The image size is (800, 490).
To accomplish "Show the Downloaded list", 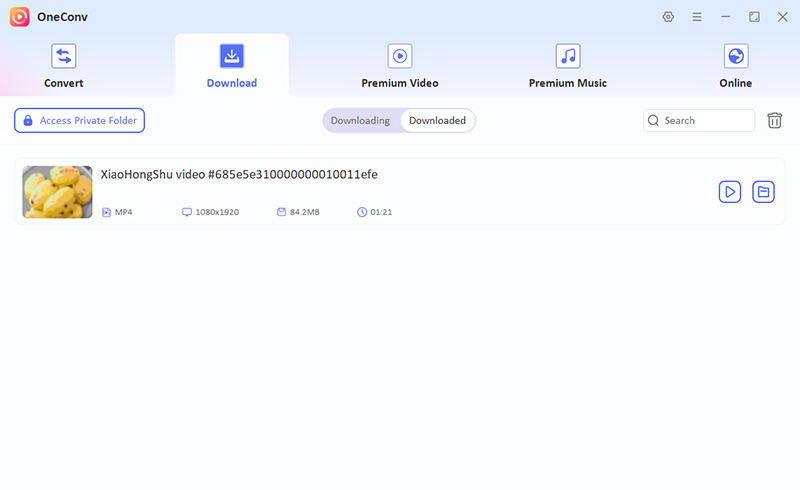I will pyautogui.click(x=437, y=120).
